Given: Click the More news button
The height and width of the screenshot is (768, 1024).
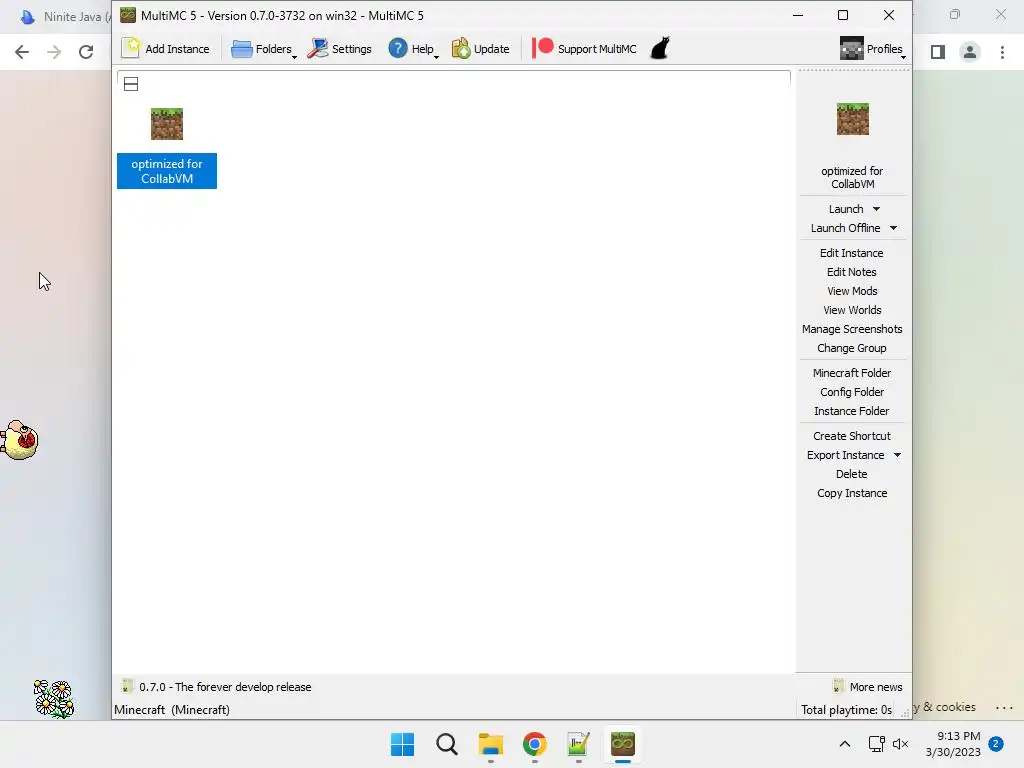Looking at the screenshot, I should point(868,687).
